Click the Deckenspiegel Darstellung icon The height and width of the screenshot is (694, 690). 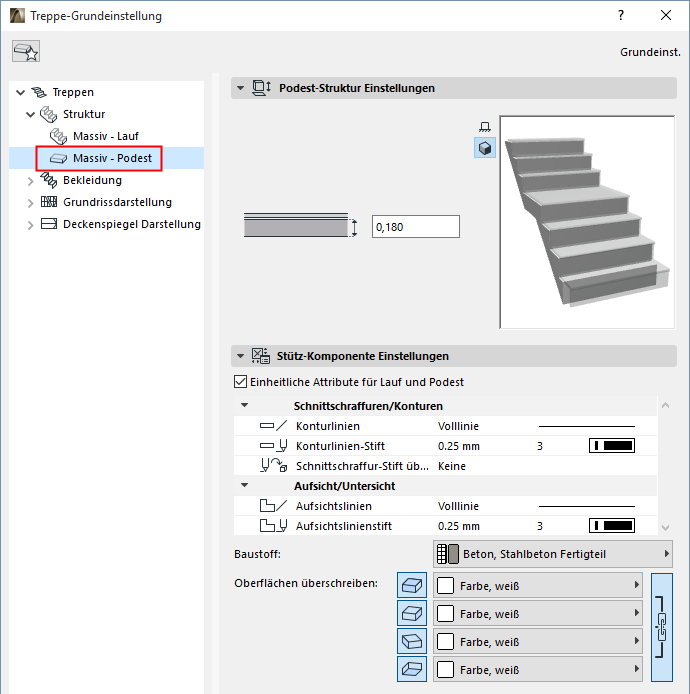pyautogui.click(x=49, y=224)
